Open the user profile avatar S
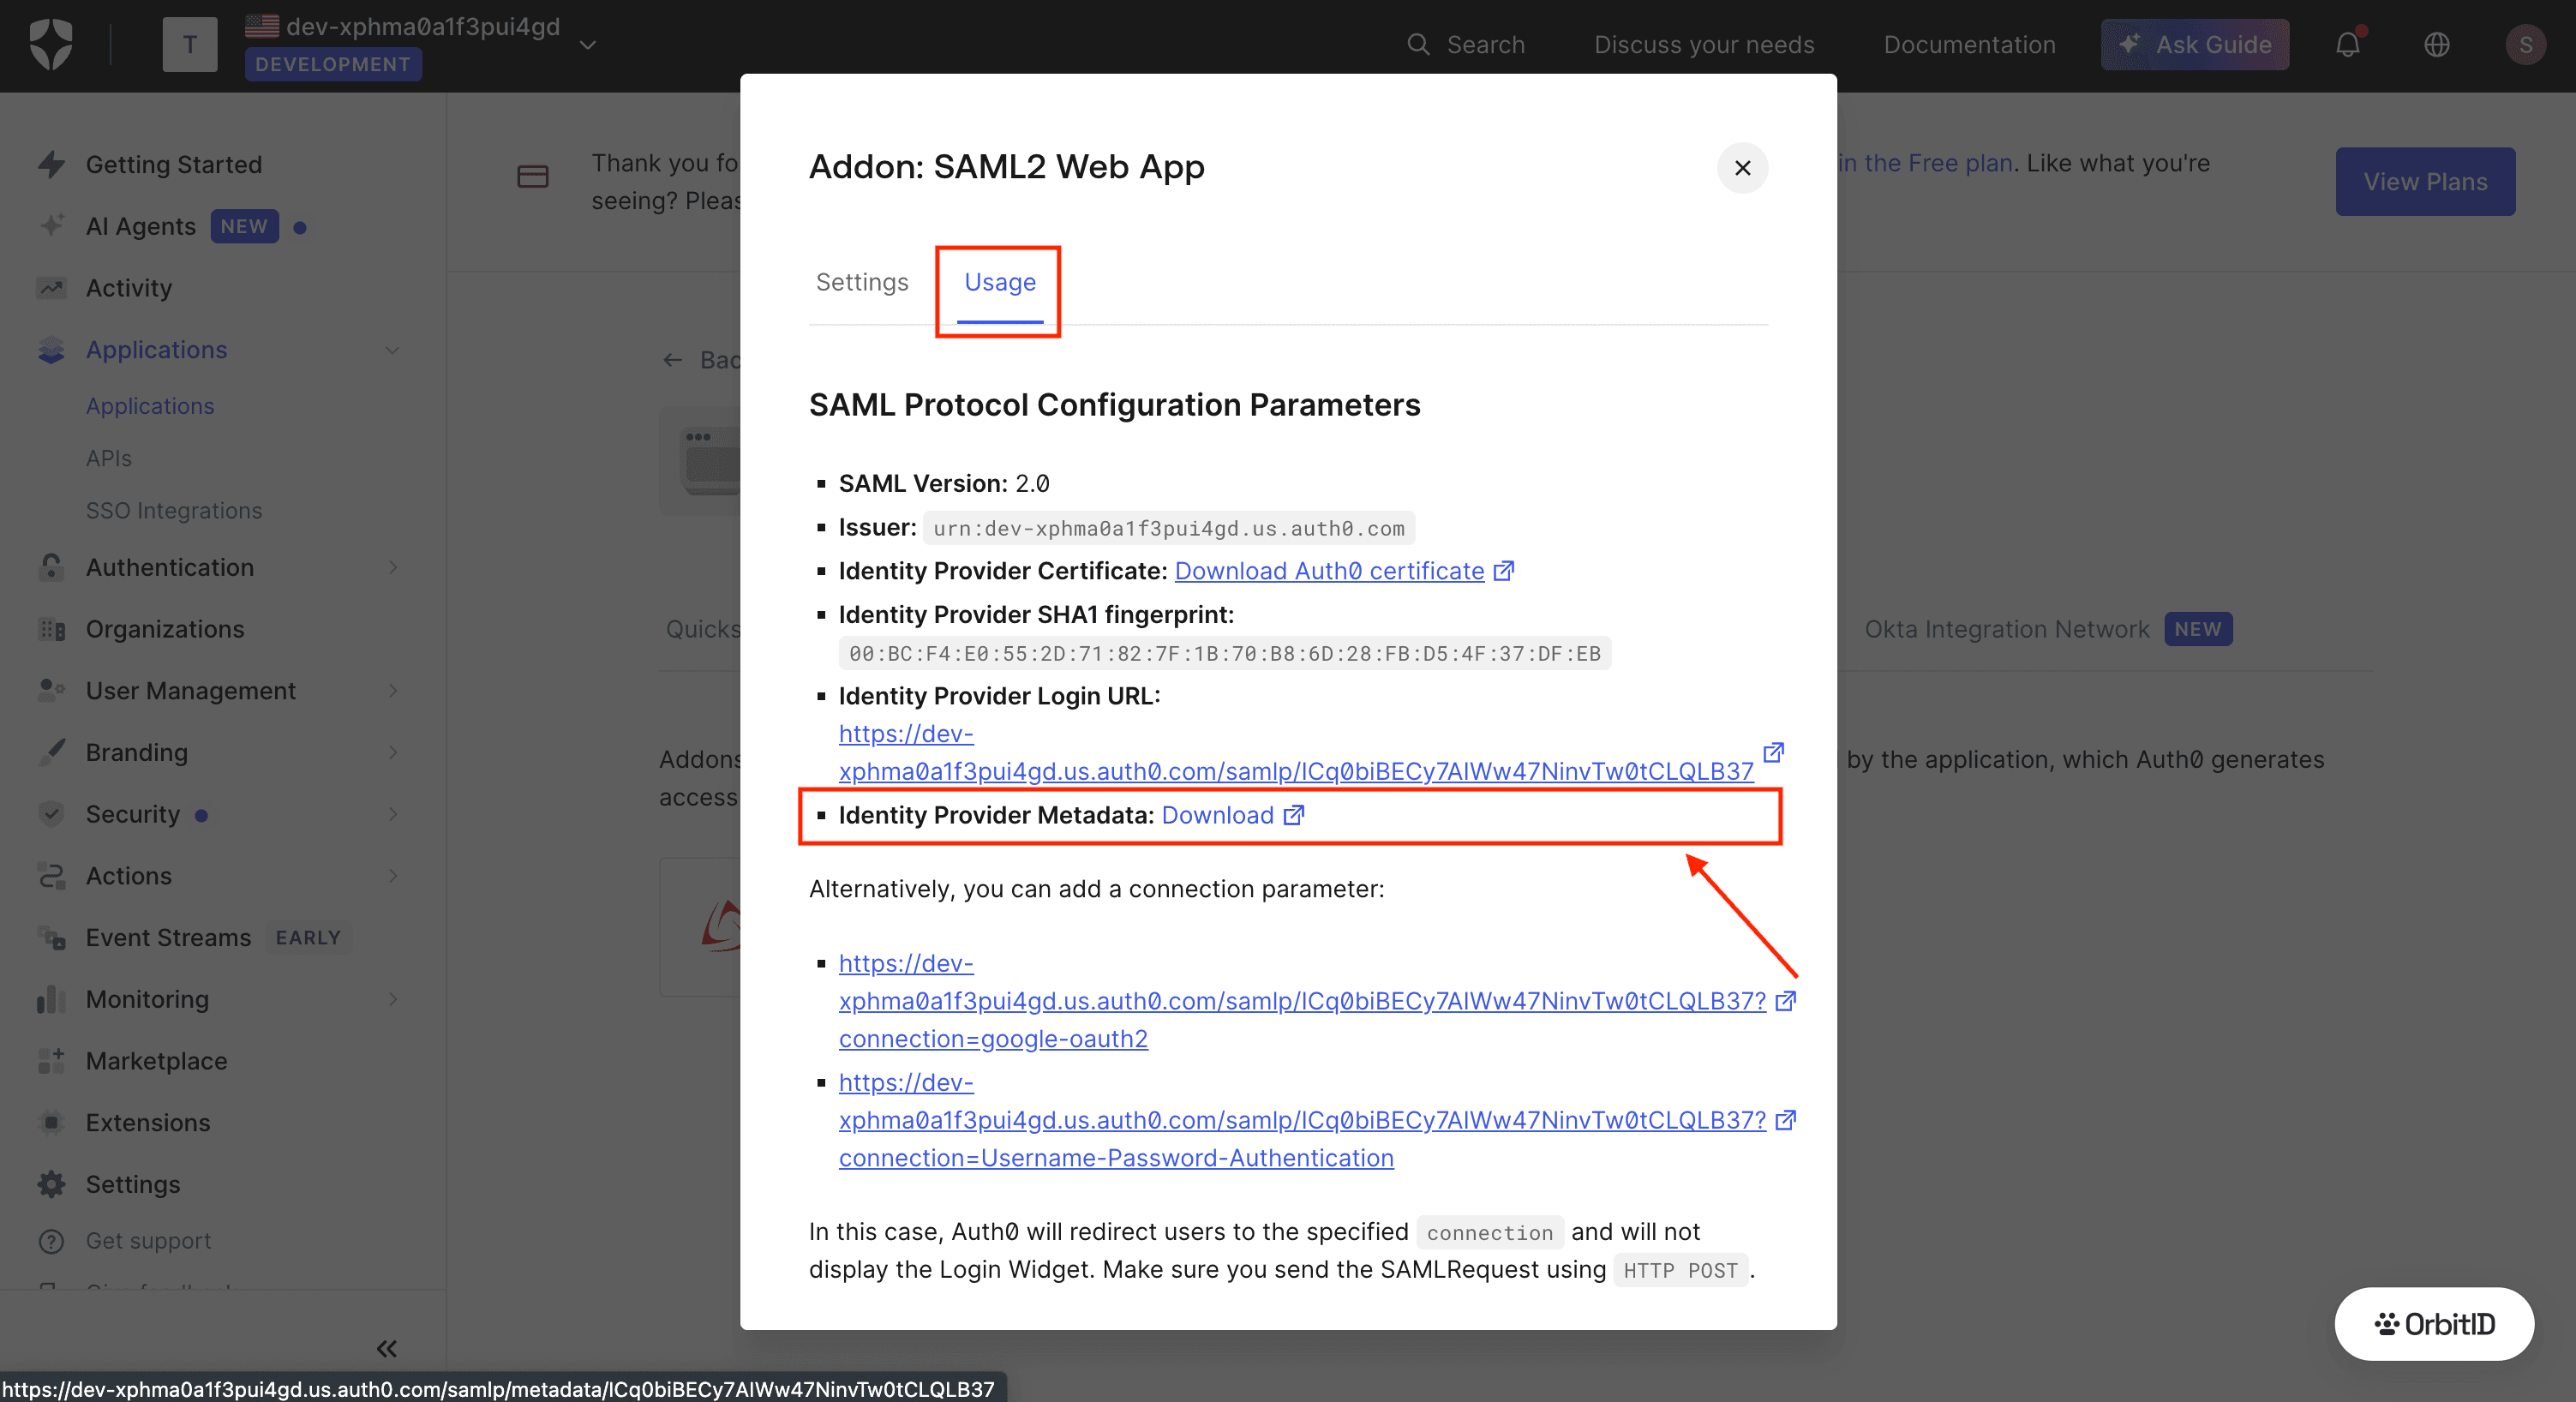 click(x=2525, y=45)
